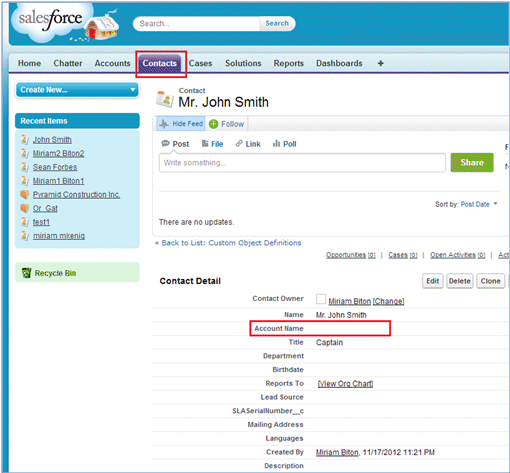Click the top Search input field

(197, 24)
